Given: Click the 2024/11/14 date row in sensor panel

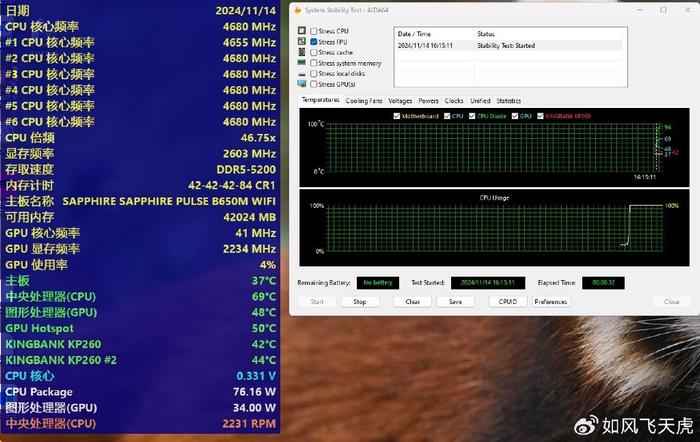Looking at the screenshot, I should click(140, 11).
